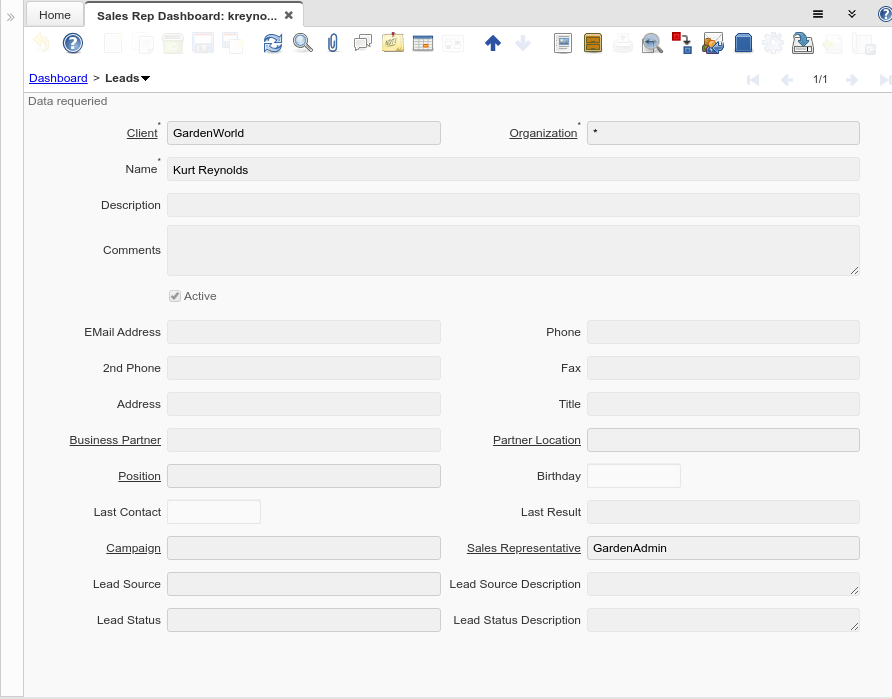Open the Report icon in toolbar

click(x=563, y=43)
